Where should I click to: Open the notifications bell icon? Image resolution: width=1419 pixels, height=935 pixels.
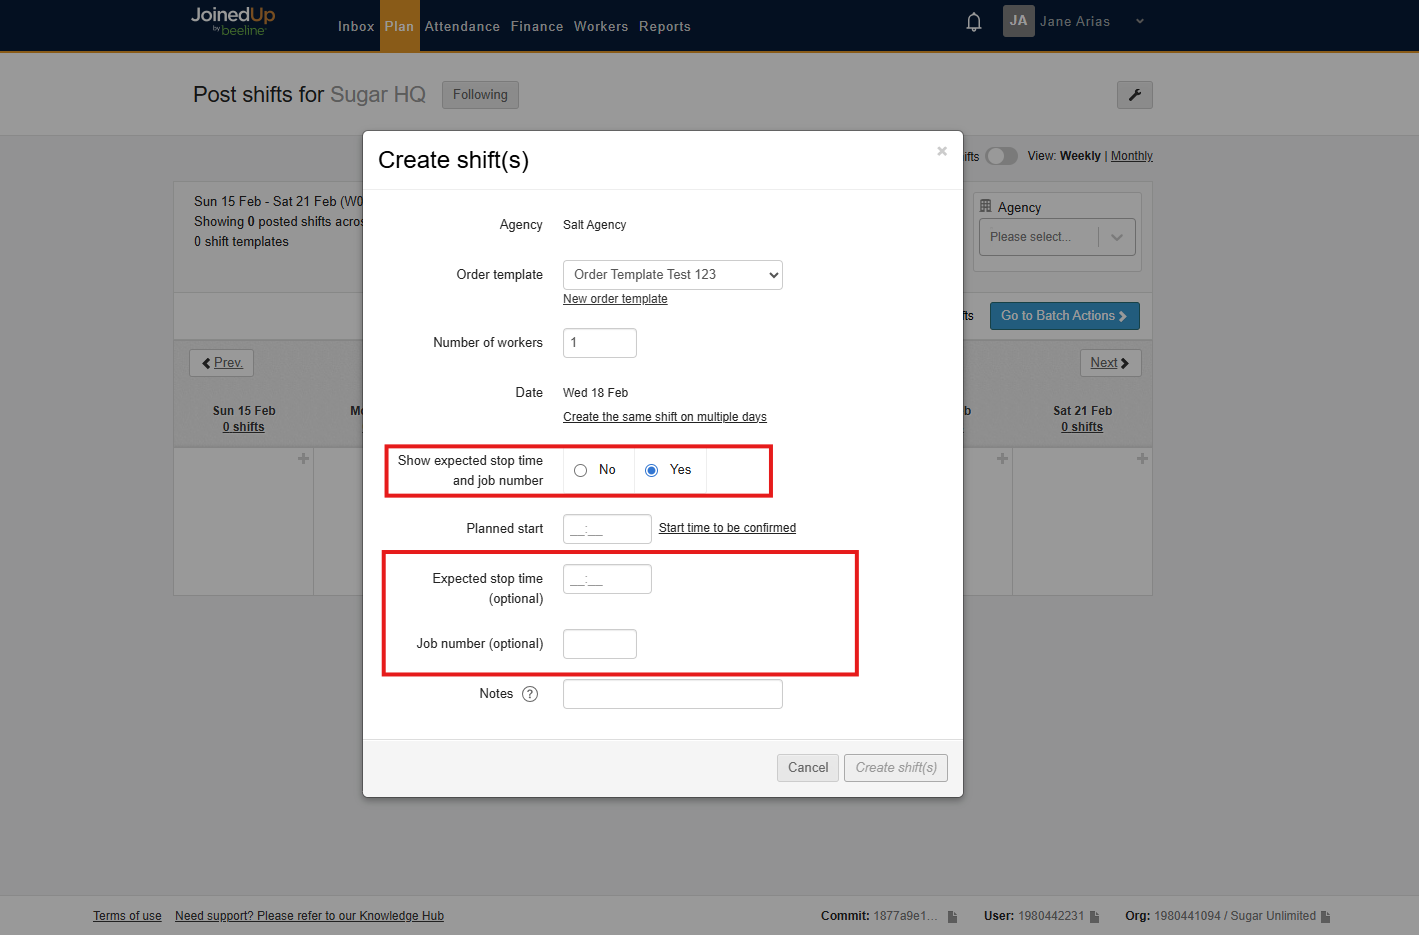click(973, 22)
